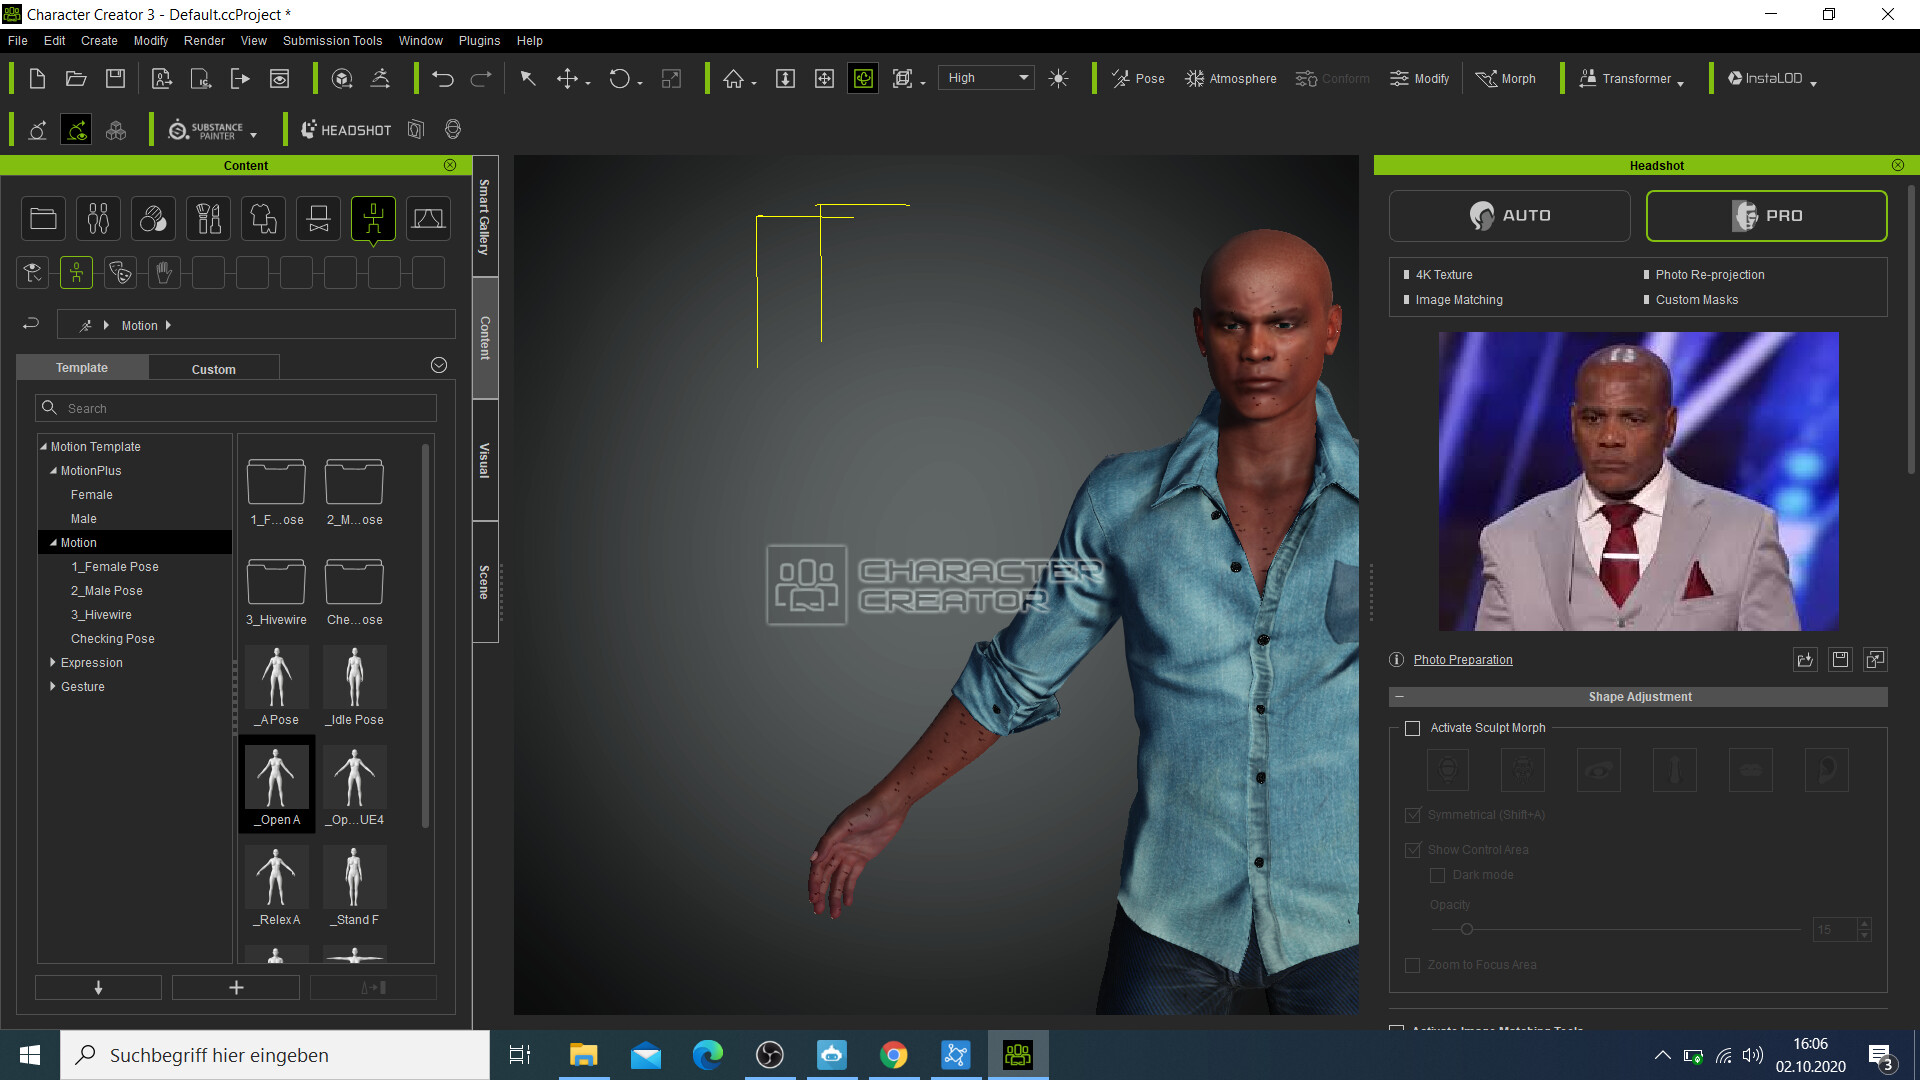Click the Undo arrow icon

click(x=442, y=79)
